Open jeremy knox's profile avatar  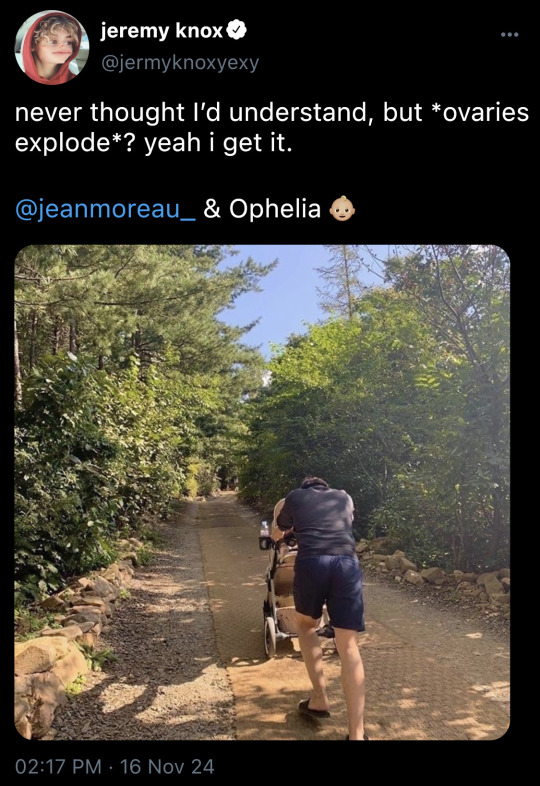click(52, 47)
